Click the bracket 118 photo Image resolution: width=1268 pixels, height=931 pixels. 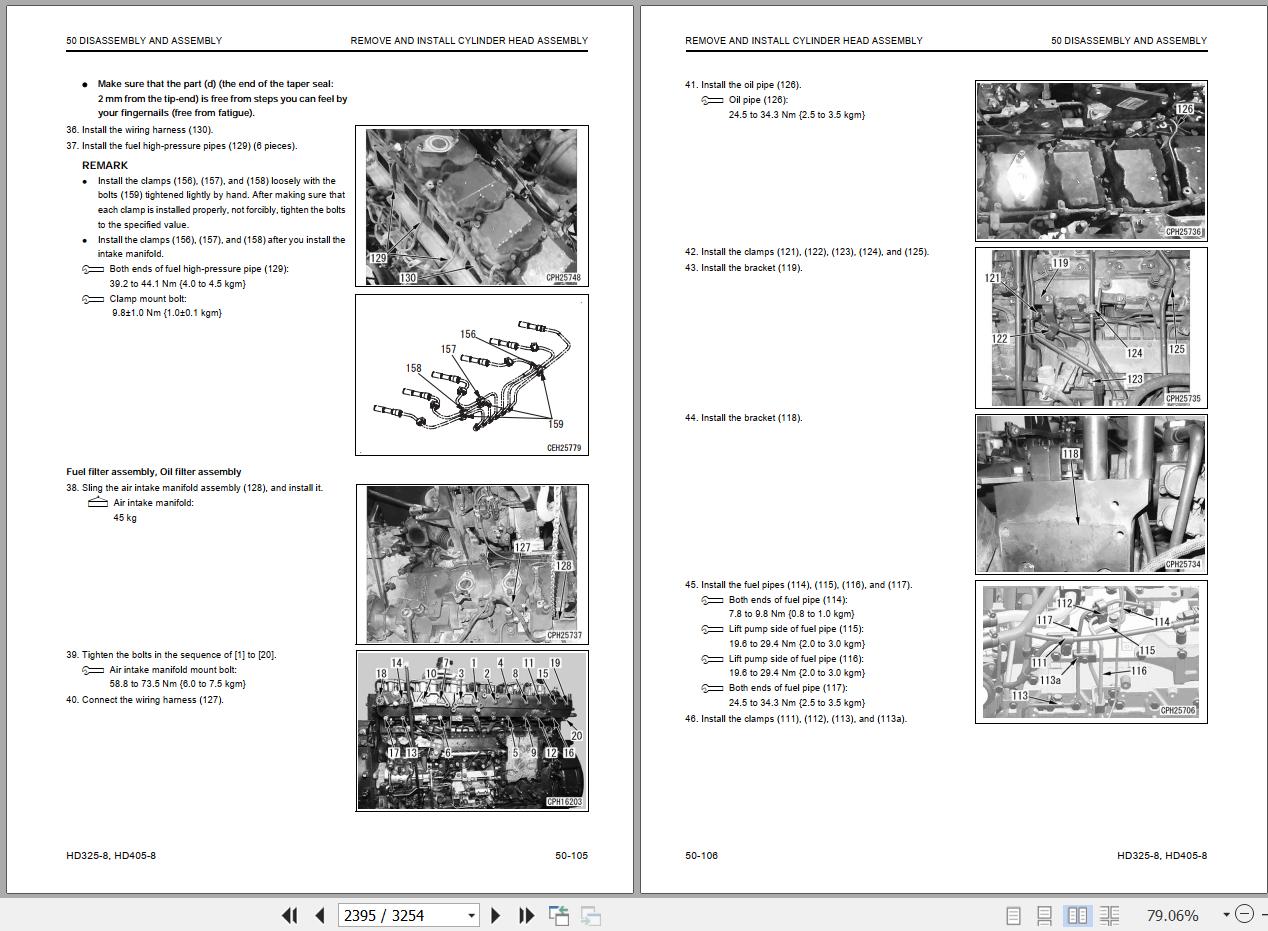[x=1091, y=494]
